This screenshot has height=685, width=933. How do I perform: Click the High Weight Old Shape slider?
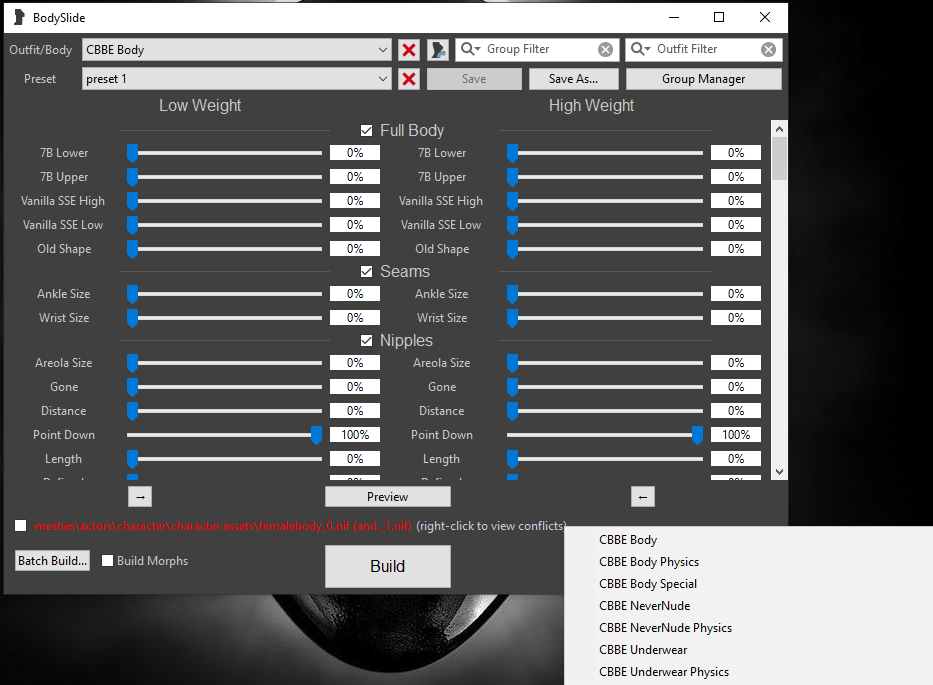tap(605, 249)
